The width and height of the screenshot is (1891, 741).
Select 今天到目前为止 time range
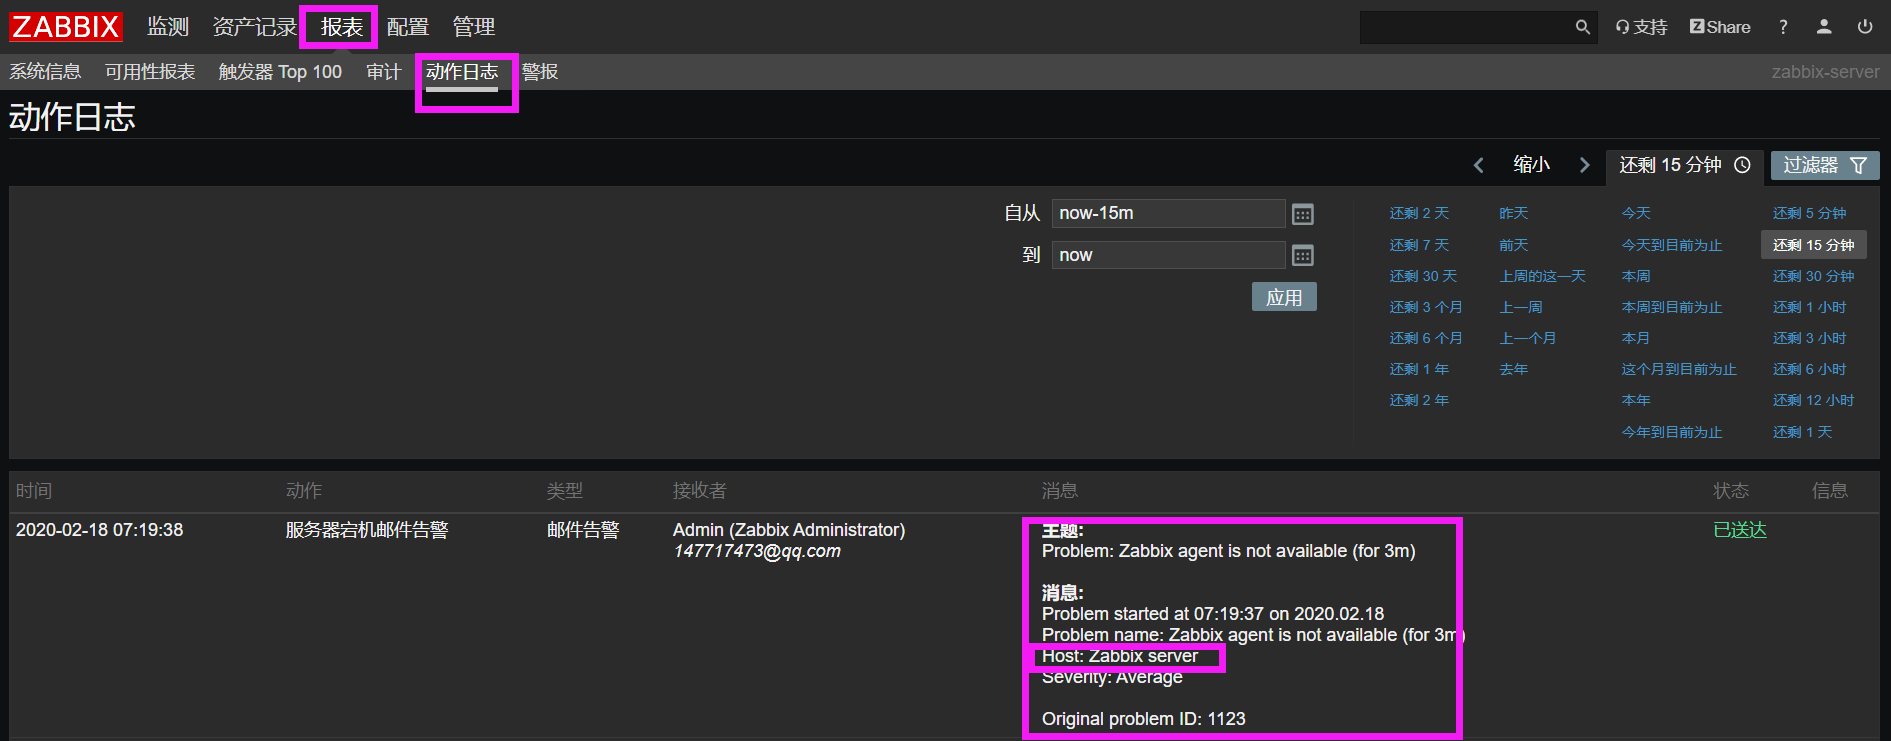click(1672, 245)
